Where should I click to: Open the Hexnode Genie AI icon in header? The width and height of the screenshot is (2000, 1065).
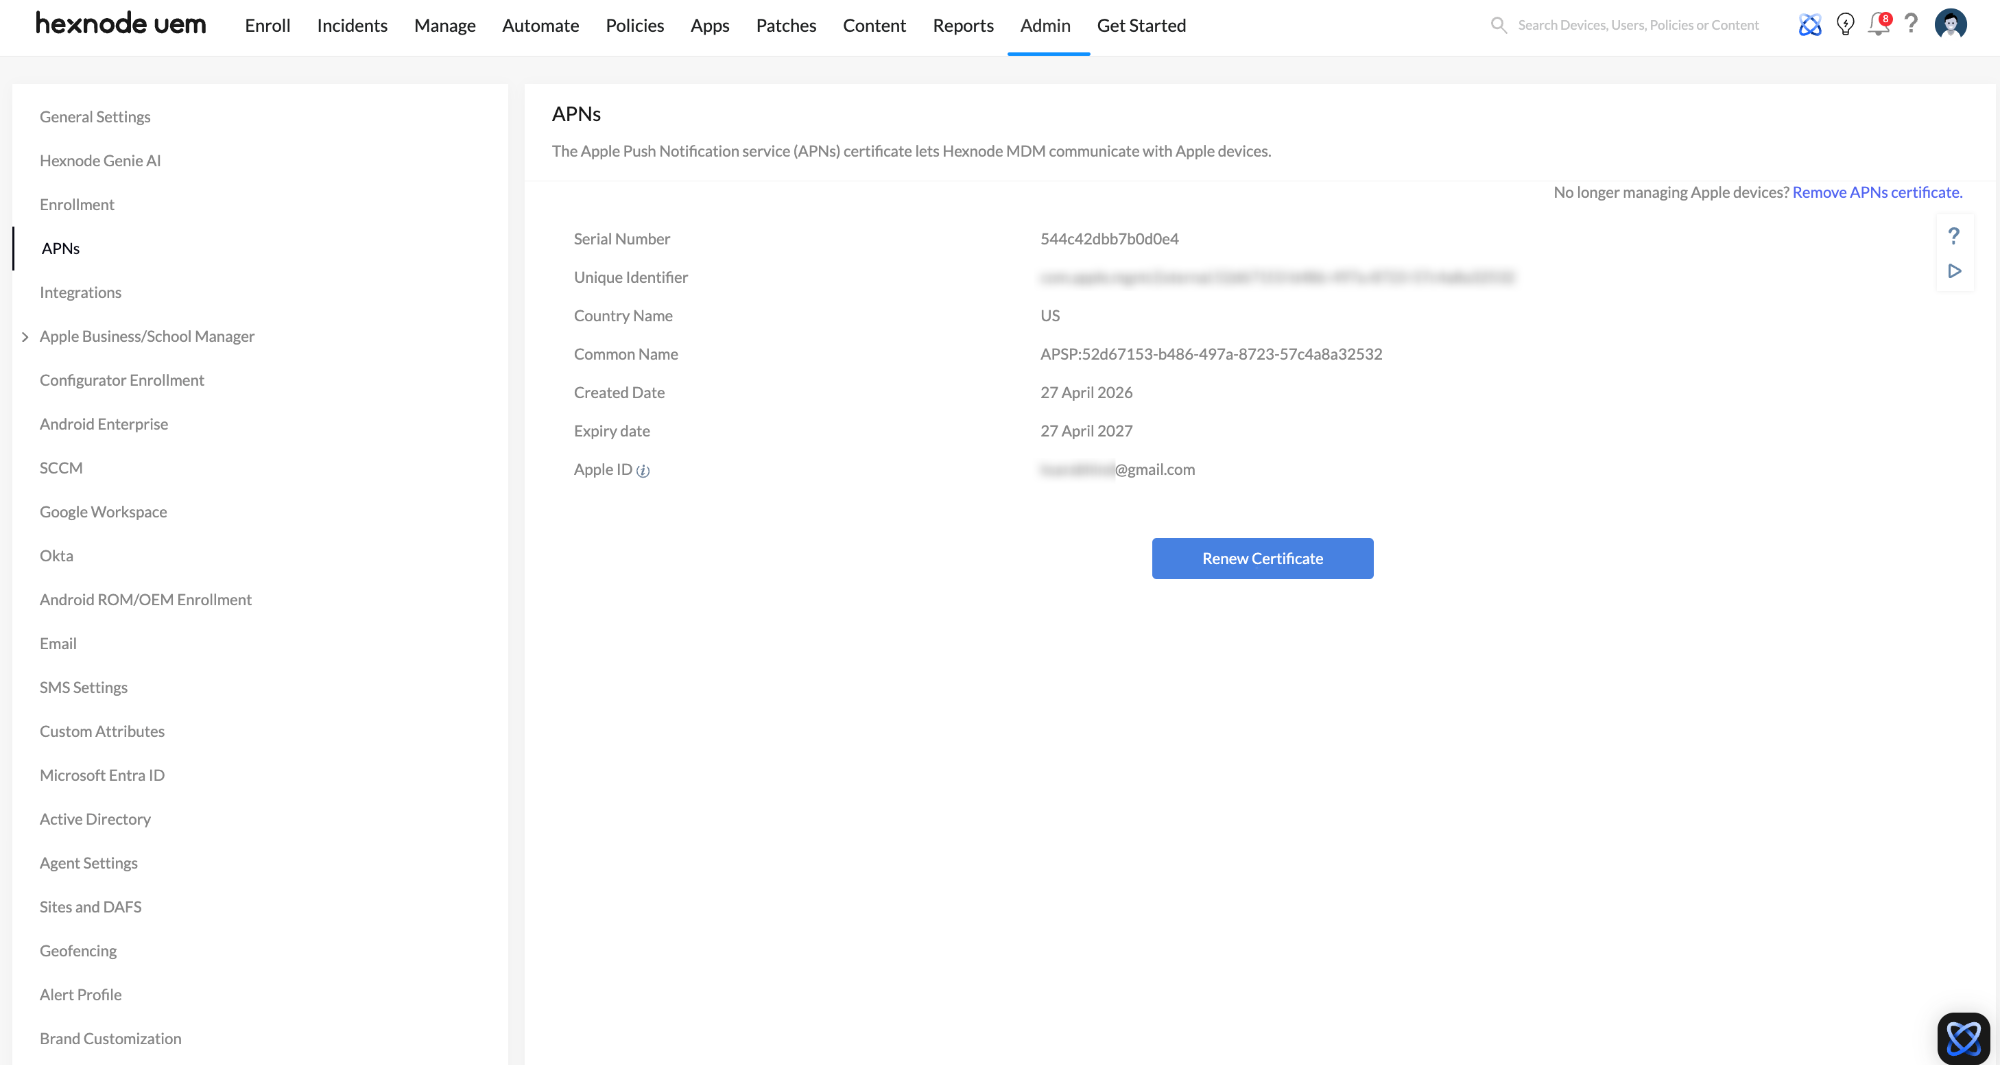coord(1810,25)
